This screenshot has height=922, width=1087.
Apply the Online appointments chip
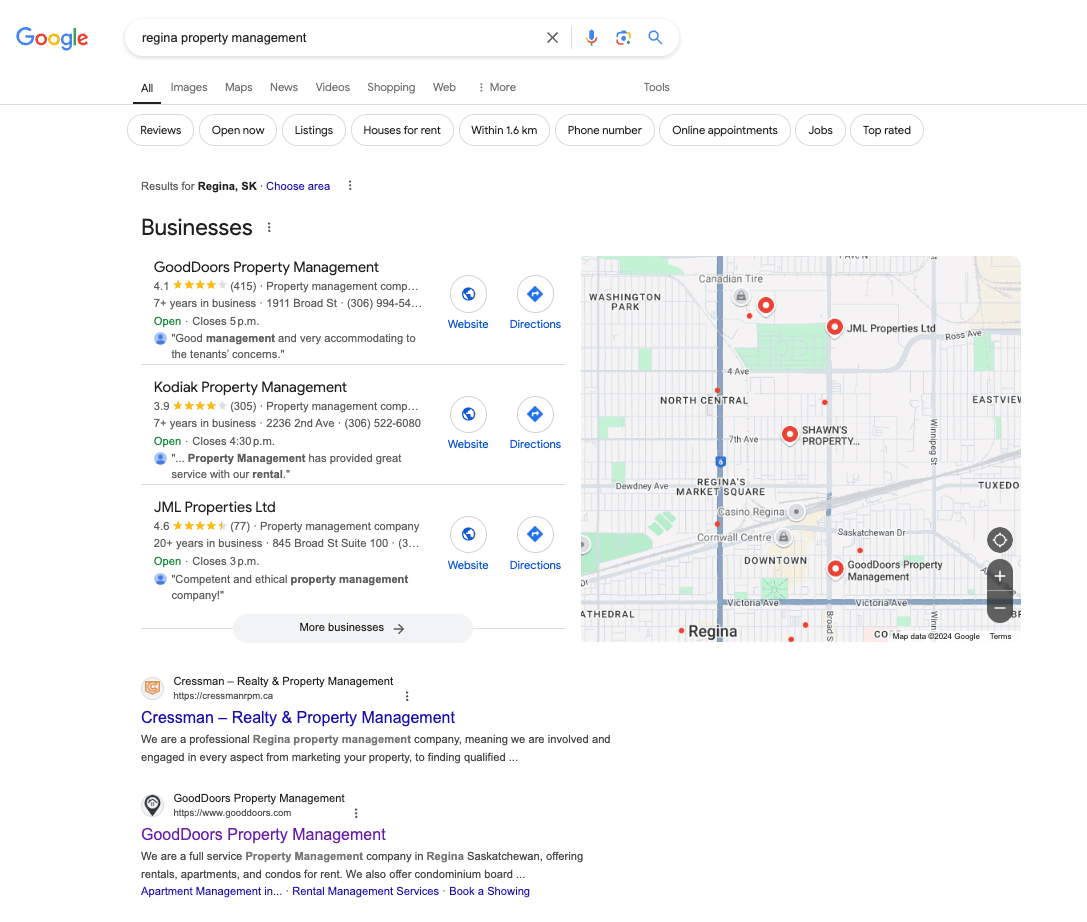(x=724, y=130)
